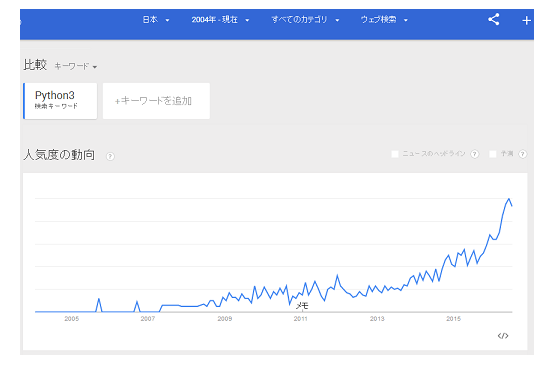
Task: Click the 人気度の動向 heading
Action: [59, 155]
